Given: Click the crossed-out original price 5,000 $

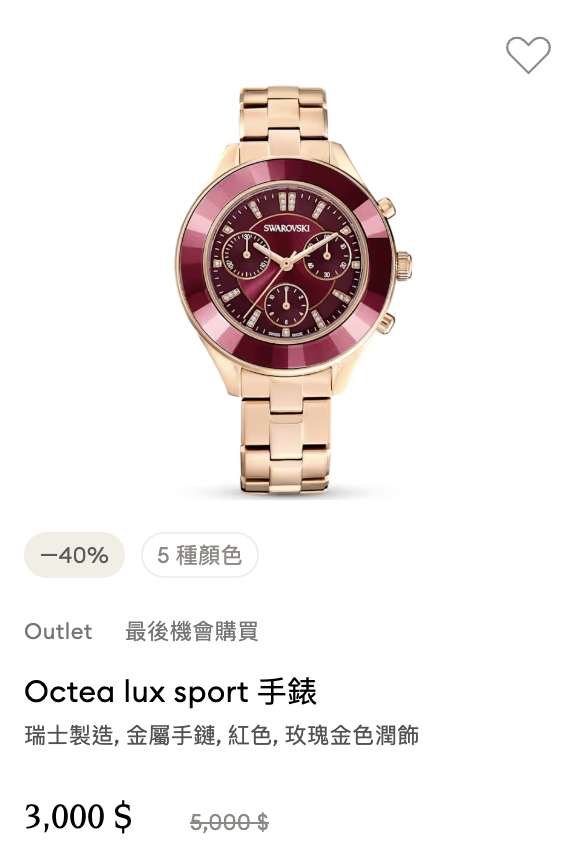Looking at the screenshot, I should coord(229,822).
